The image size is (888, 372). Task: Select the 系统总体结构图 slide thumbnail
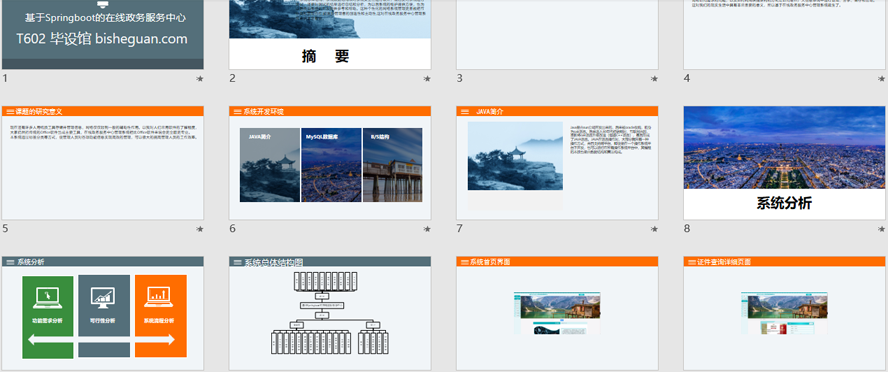[x=330, y=314]
